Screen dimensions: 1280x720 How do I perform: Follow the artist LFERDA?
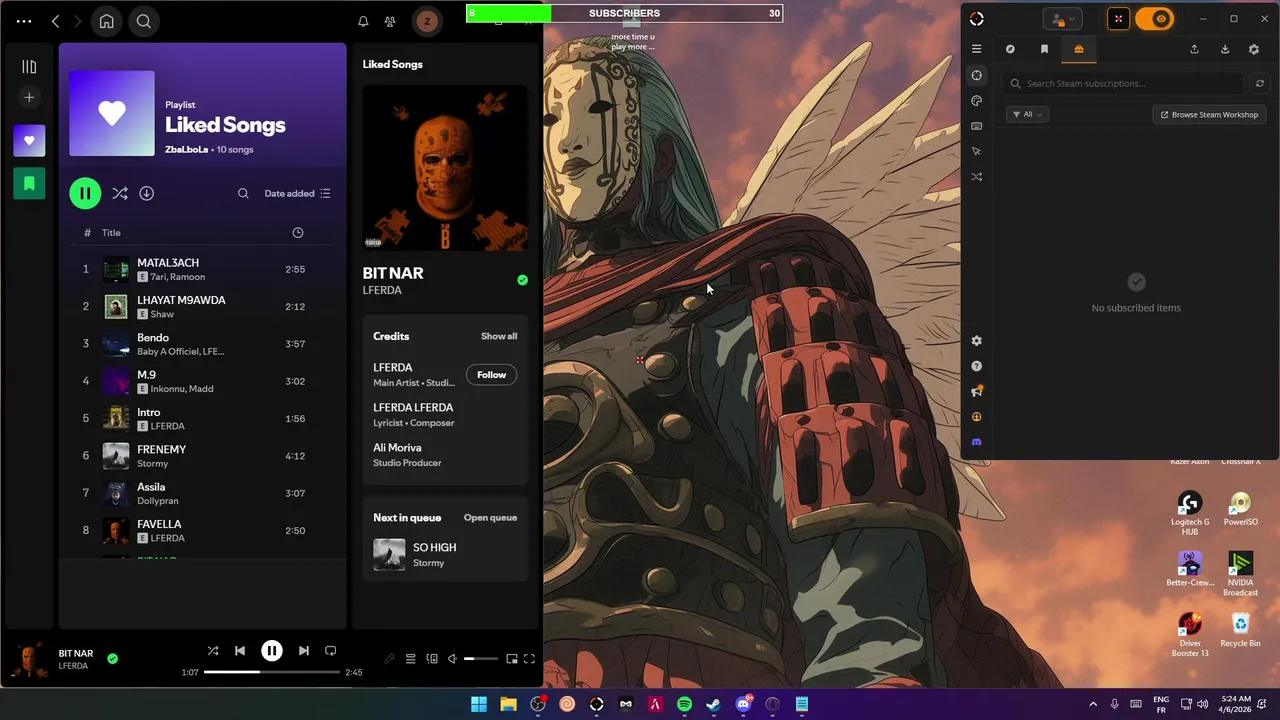point(491,375)
